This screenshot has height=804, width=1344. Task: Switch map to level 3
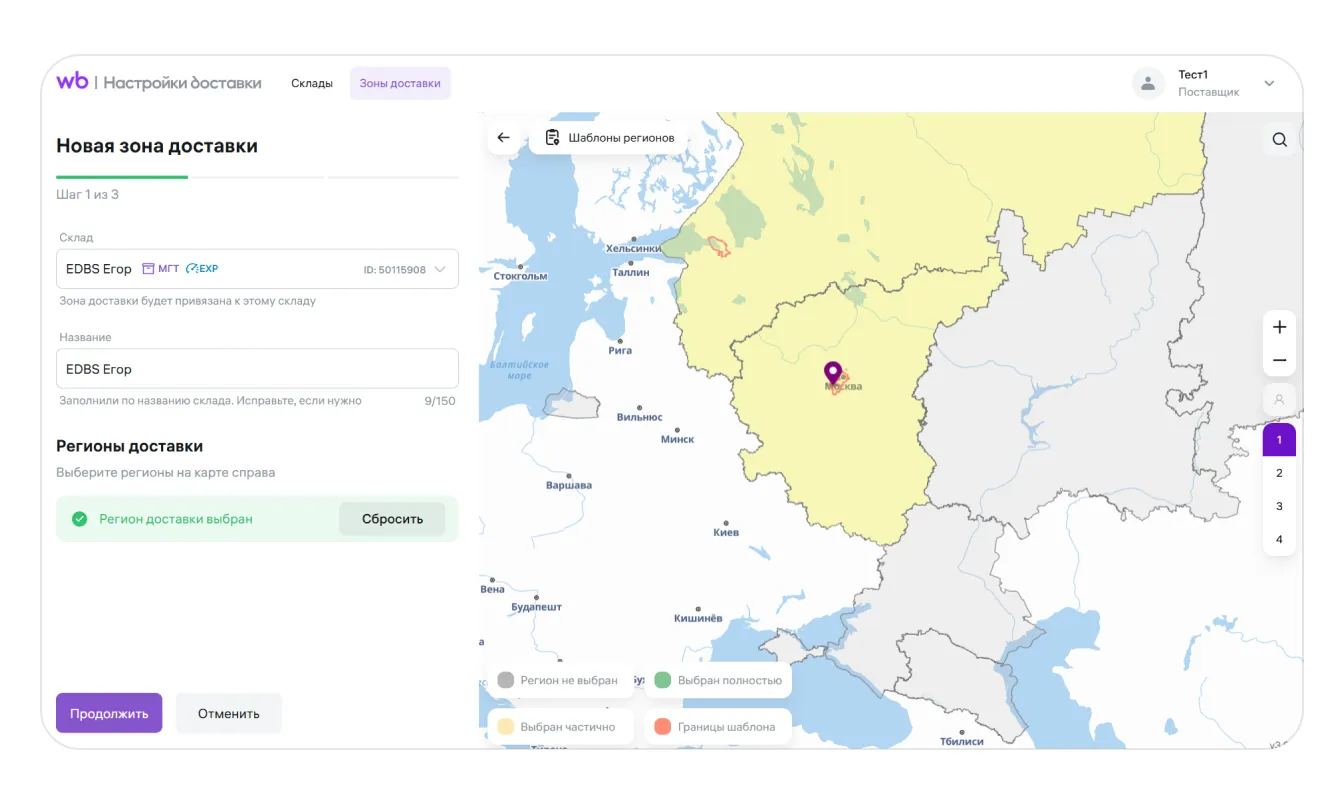pyautogui.click(x=1279, y=506)
